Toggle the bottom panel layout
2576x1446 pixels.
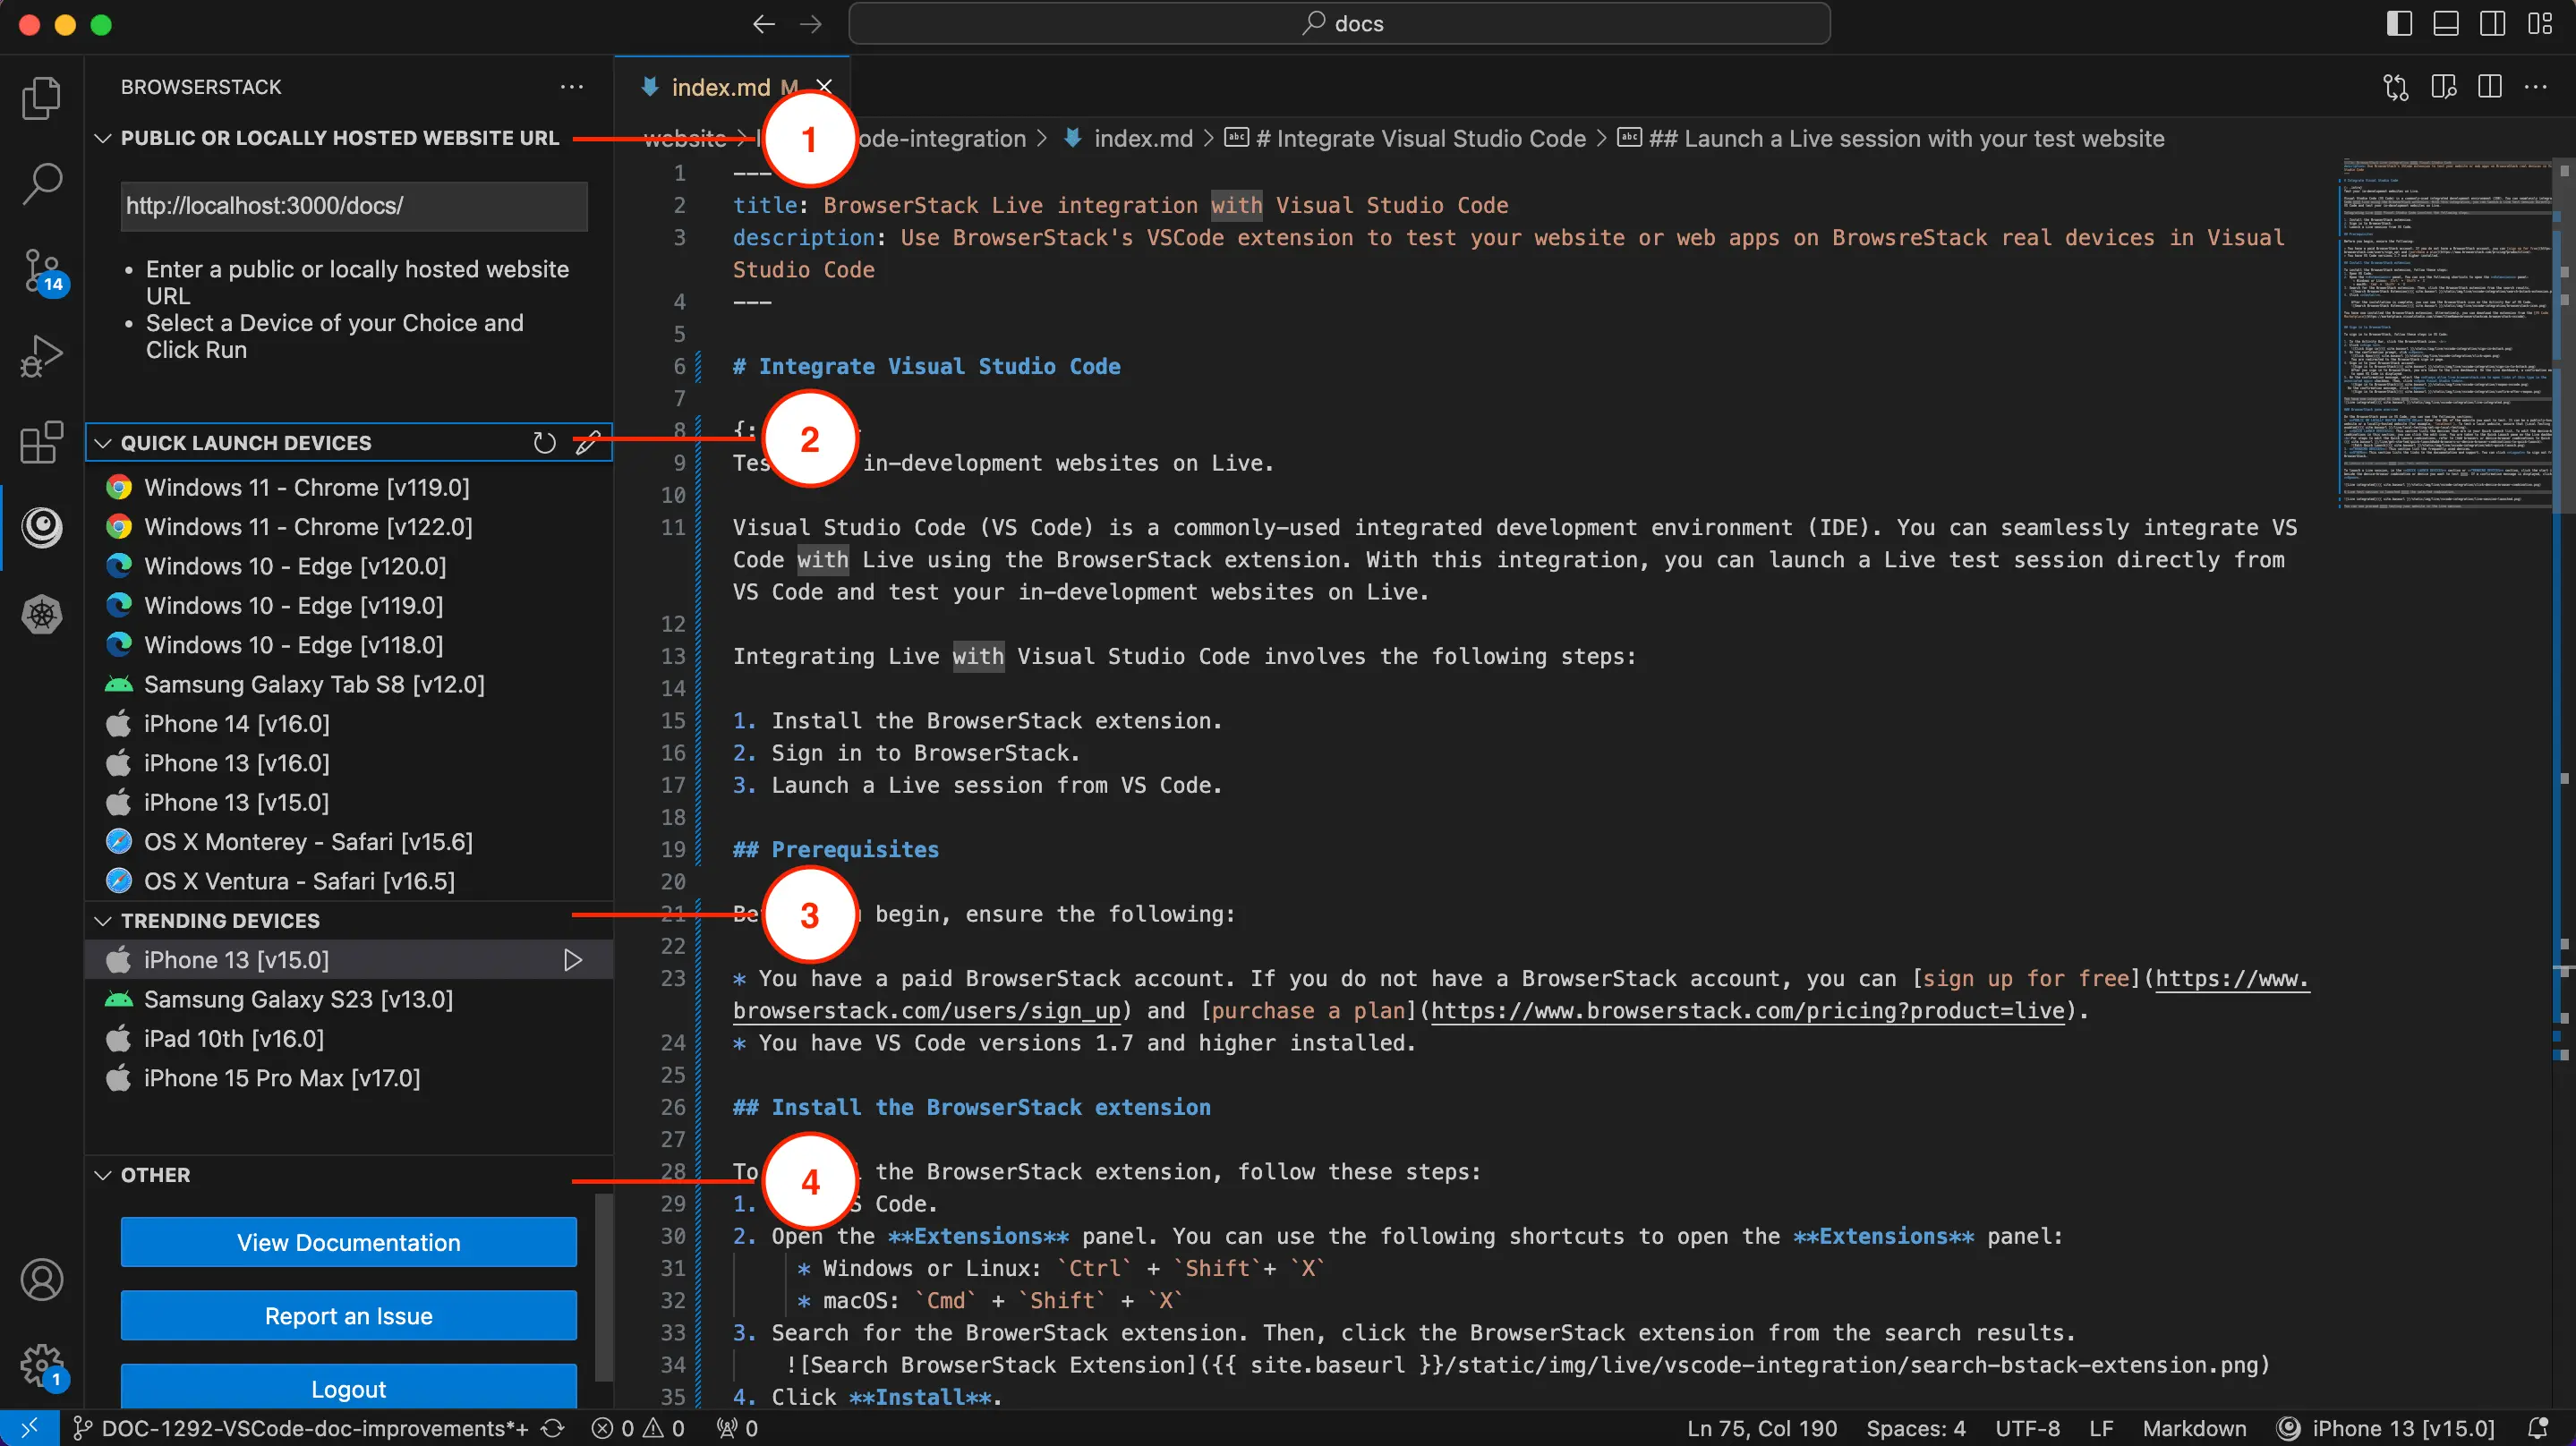pyautogui.click(x=2446, y=24)
